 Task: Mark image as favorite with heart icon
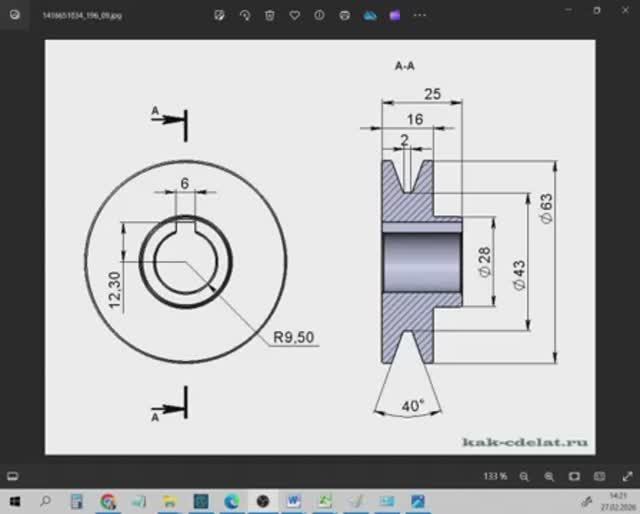[295, 16]
